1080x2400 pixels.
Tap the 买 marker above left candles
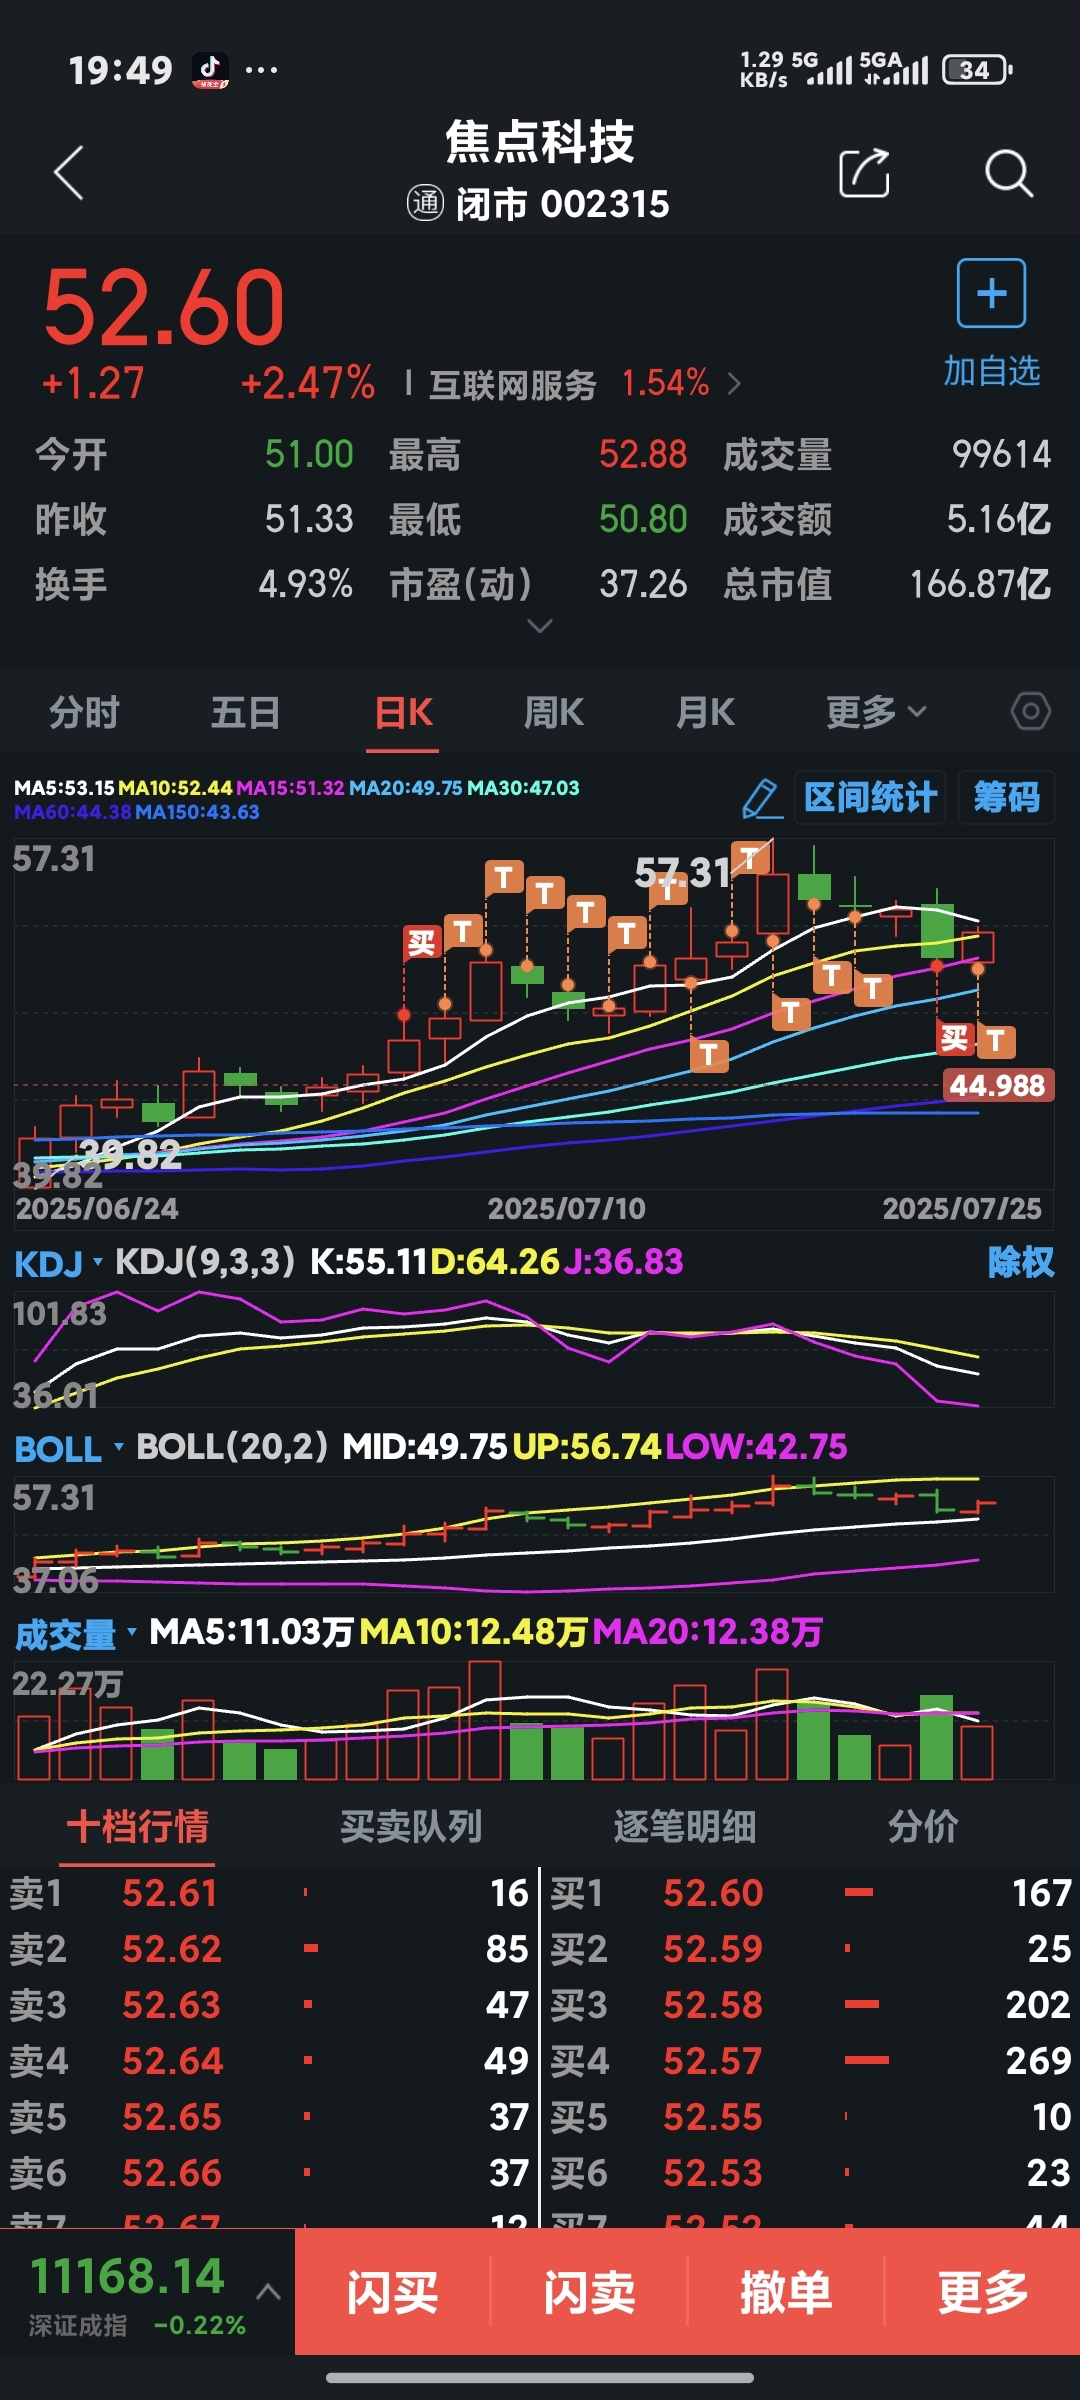[422, 942]
